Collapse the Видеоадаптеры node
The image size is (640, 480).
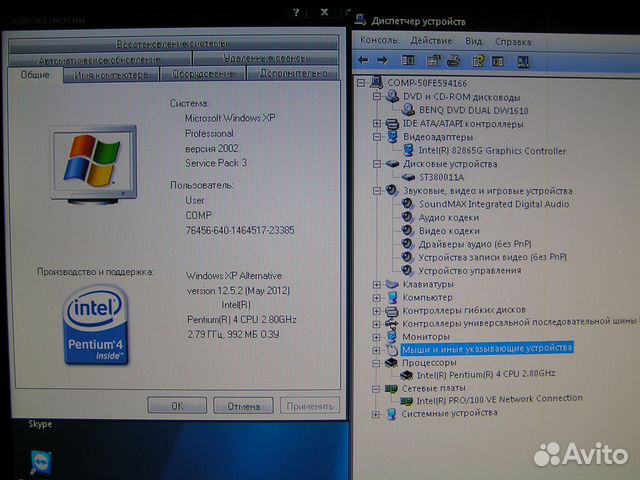pyautogui.click(x=377, y=137)
